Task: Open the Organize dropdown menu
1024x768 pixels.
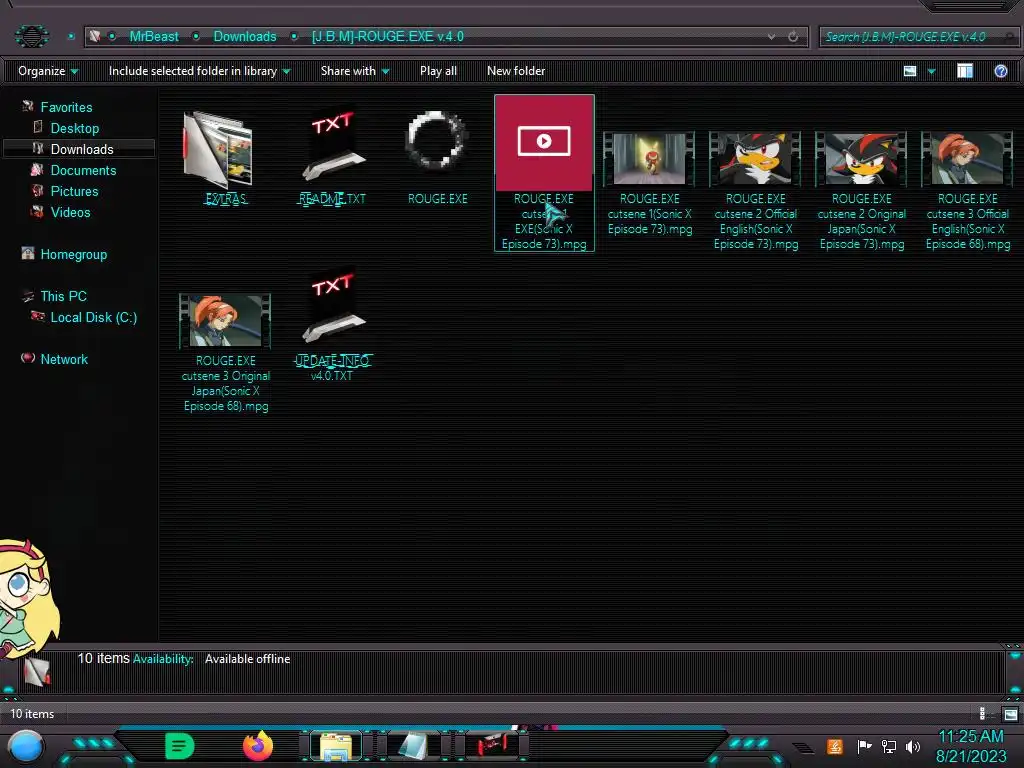Action: [48, 71]
